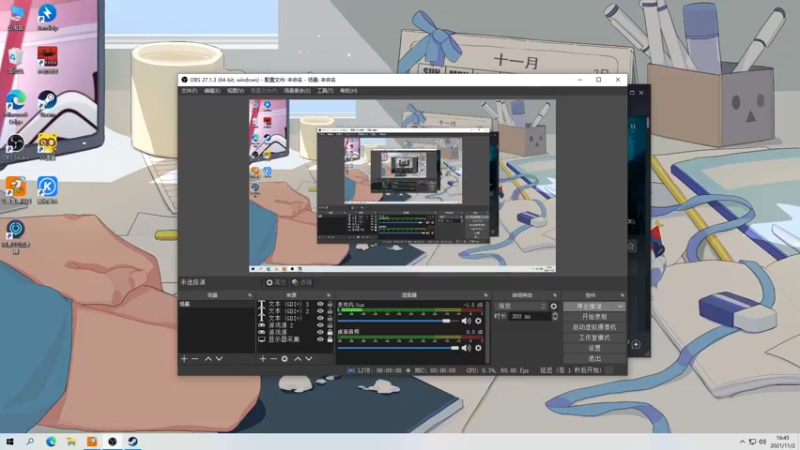Show hidden system tray icons chevron
The height and width of the screenshot is (450, 800).
tap(742, 442)
